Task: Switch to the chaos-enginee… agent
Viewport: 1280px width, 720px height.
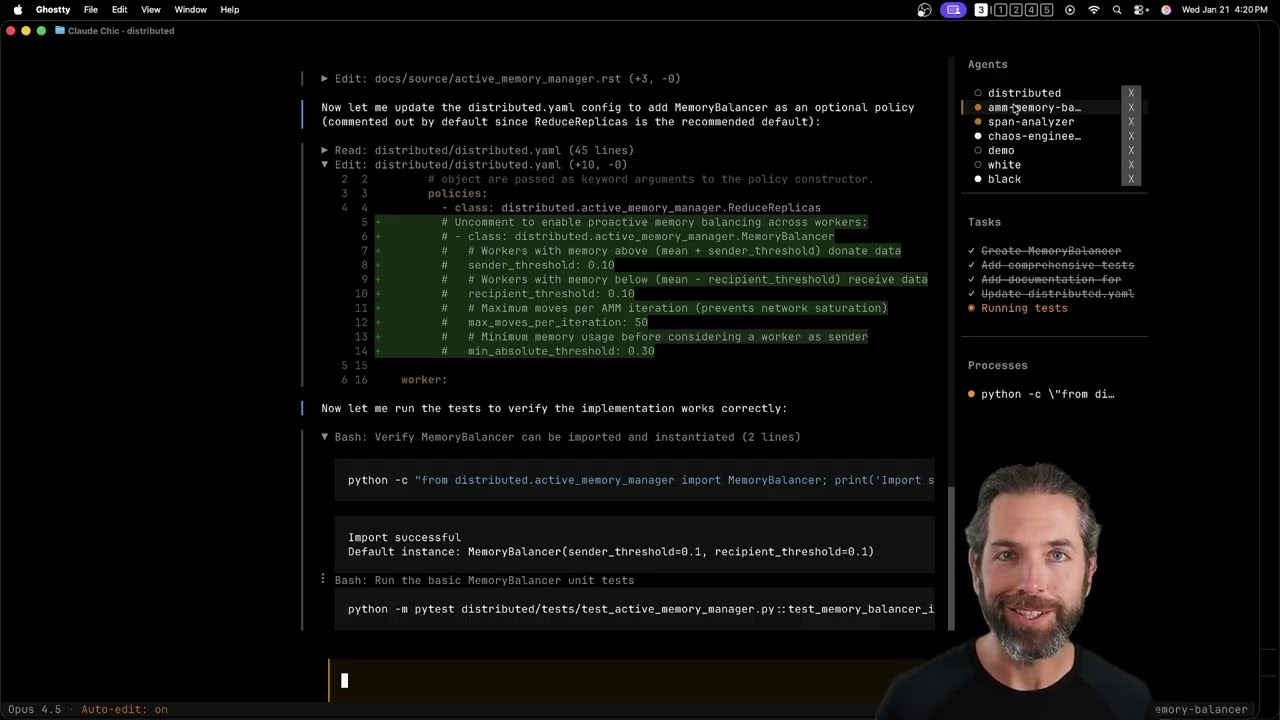Action: click(1034, 136)
